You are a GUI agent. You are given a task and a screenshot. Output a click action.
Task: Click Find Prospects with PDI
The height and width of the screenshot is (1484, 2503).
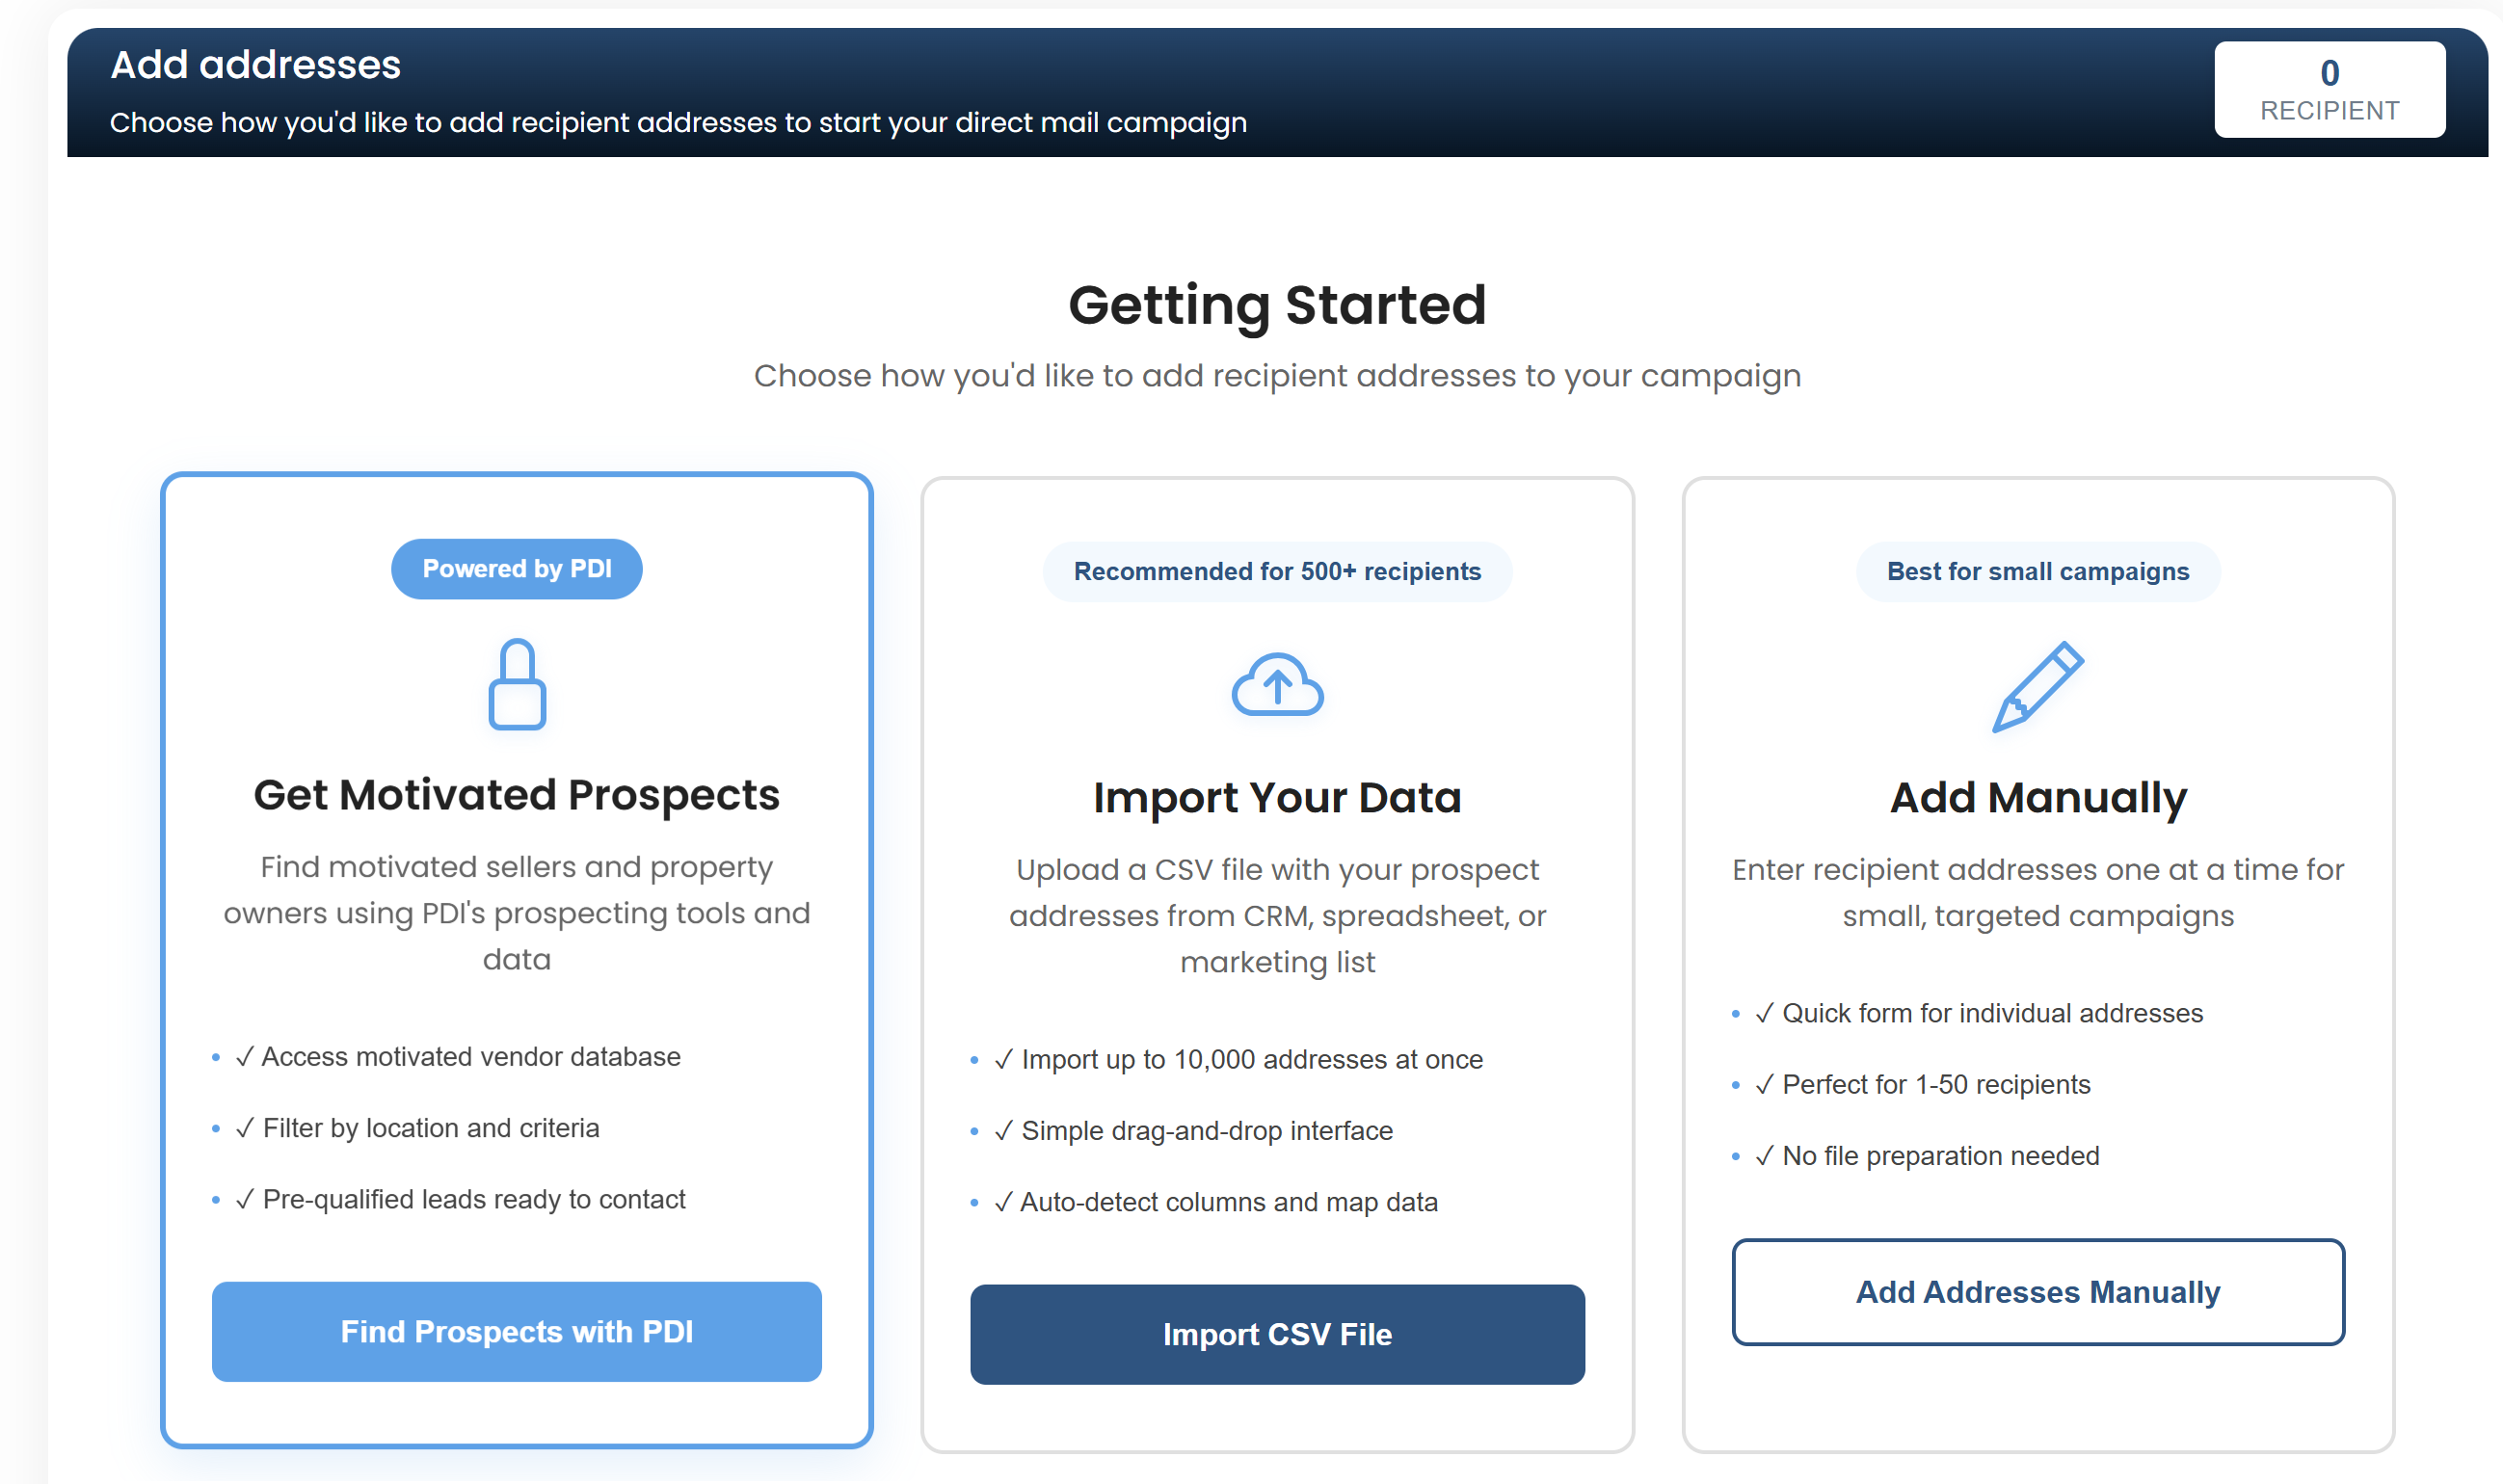pos(516,1331)
